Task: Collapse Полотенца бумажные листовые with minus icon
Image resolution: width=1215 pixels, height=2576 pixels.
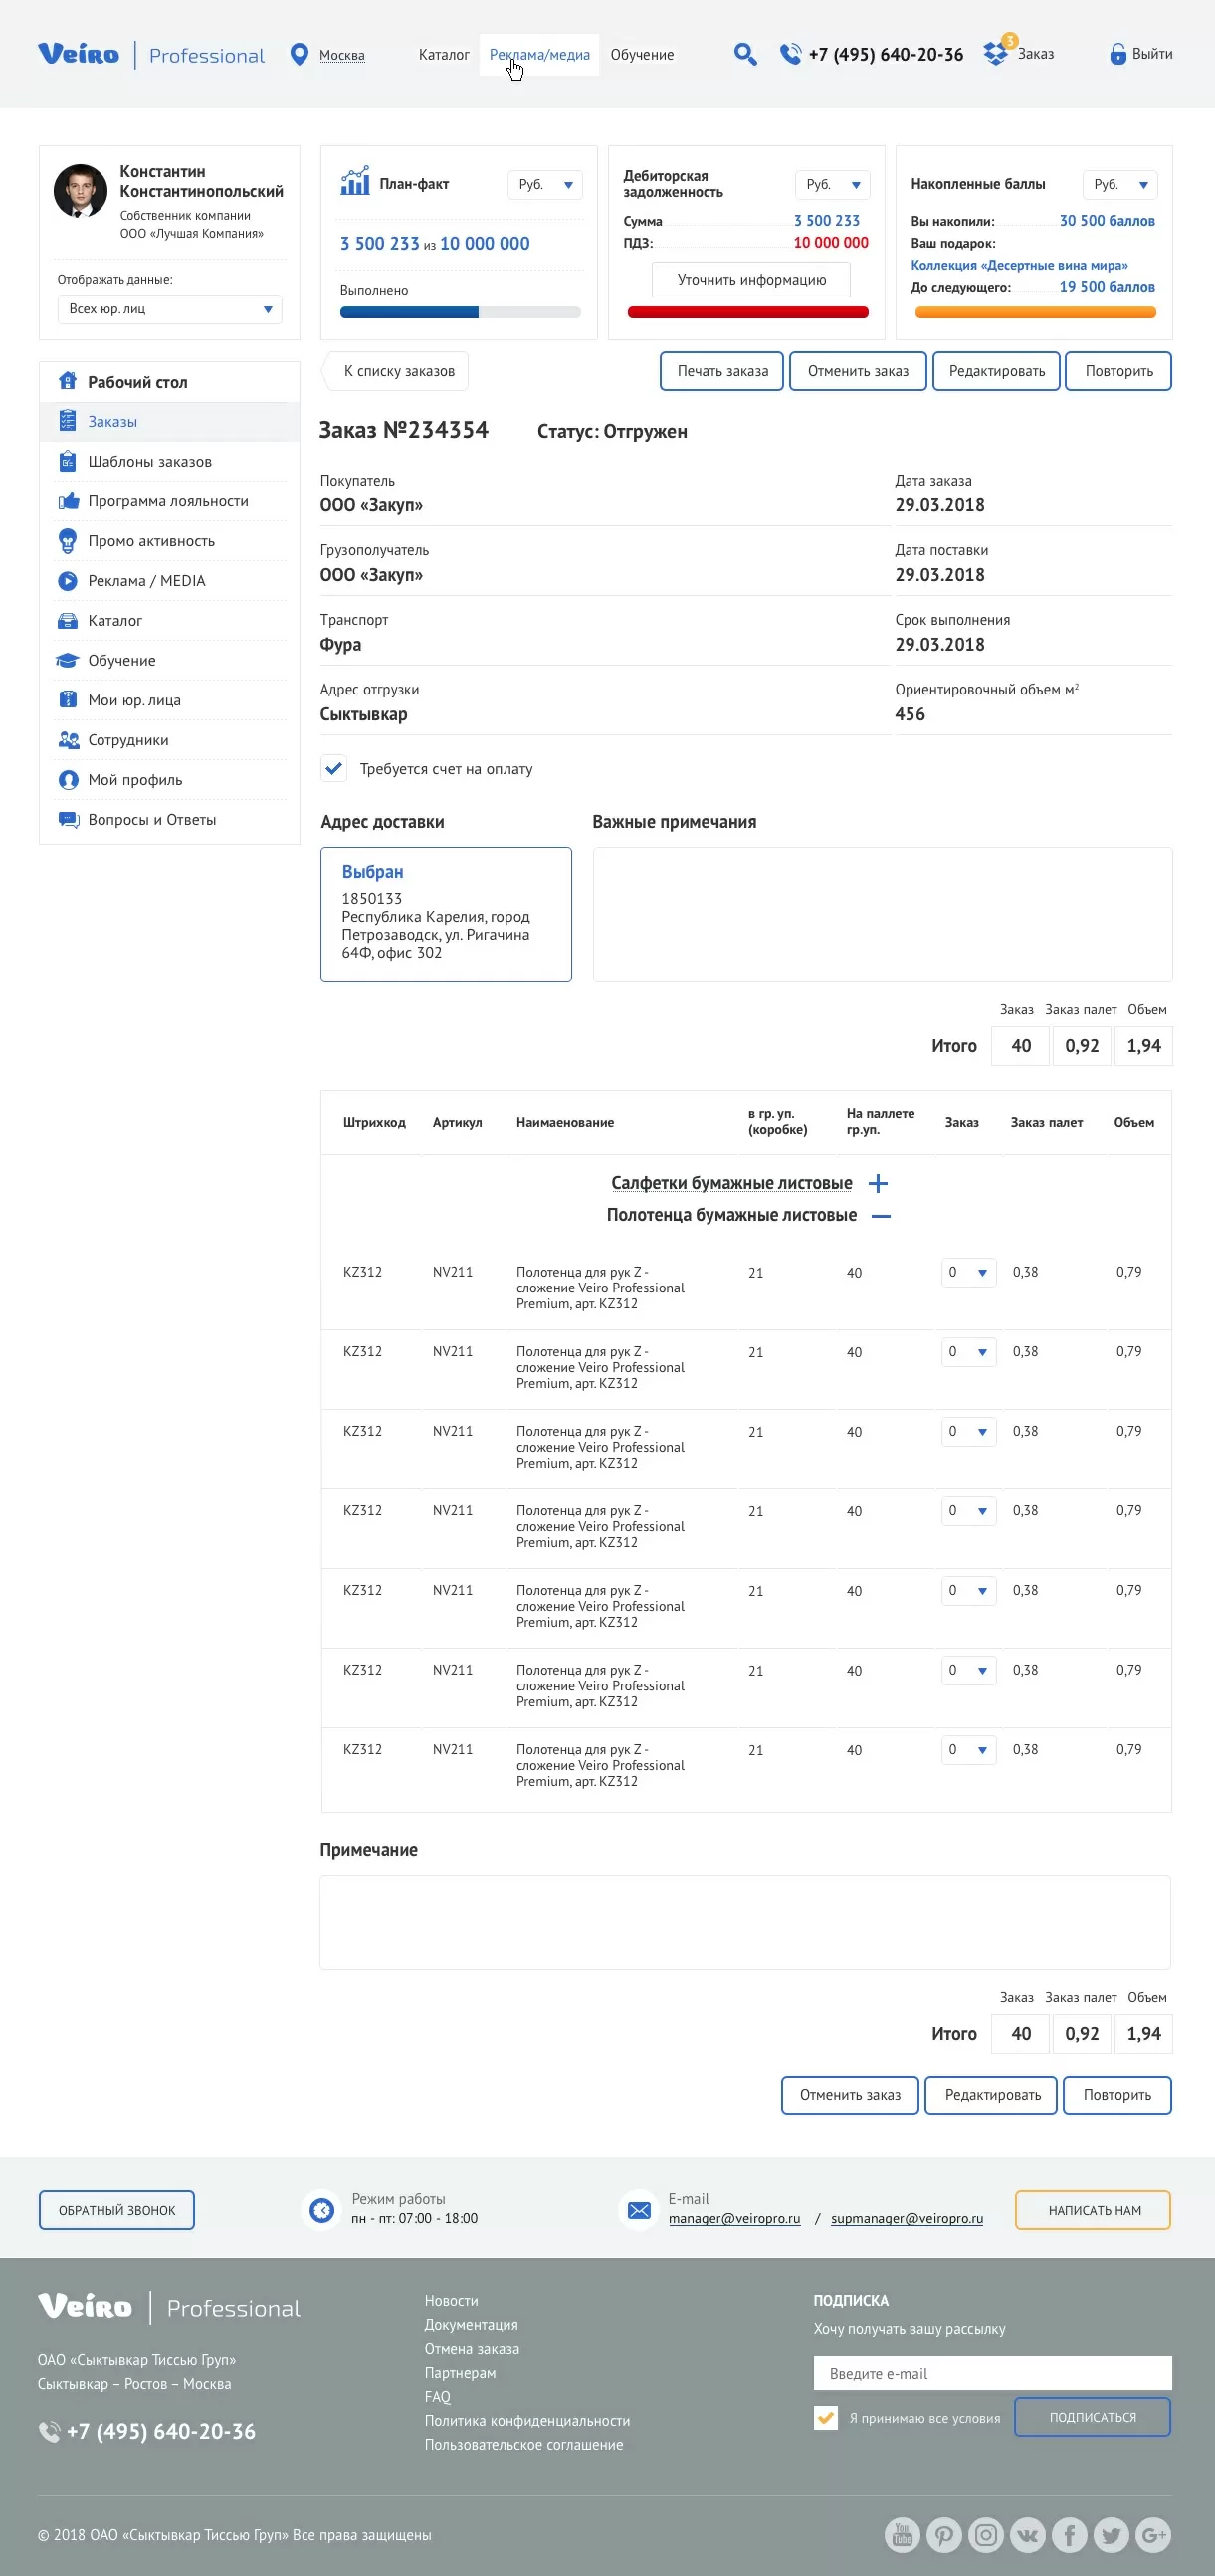Action: coord(881,1215)
